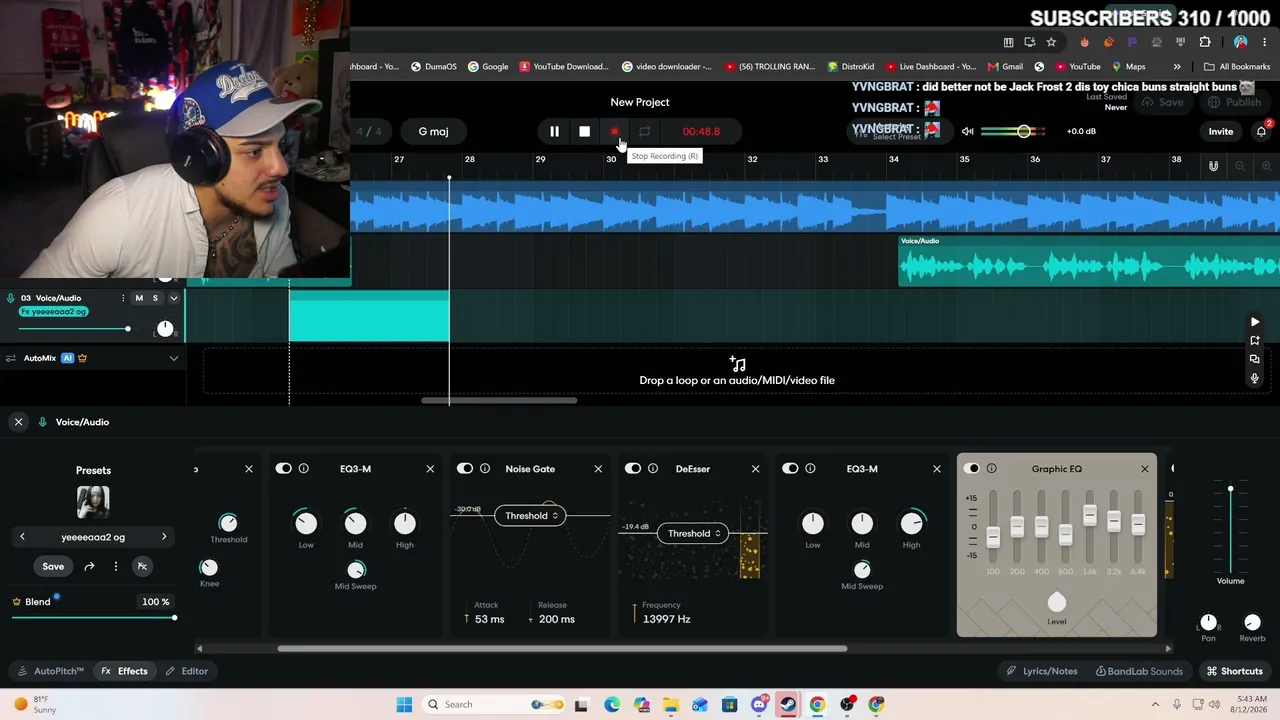This screenshot has height=720, width=1280.
Task: Stop playback with the square stop button
Action: 584,131
